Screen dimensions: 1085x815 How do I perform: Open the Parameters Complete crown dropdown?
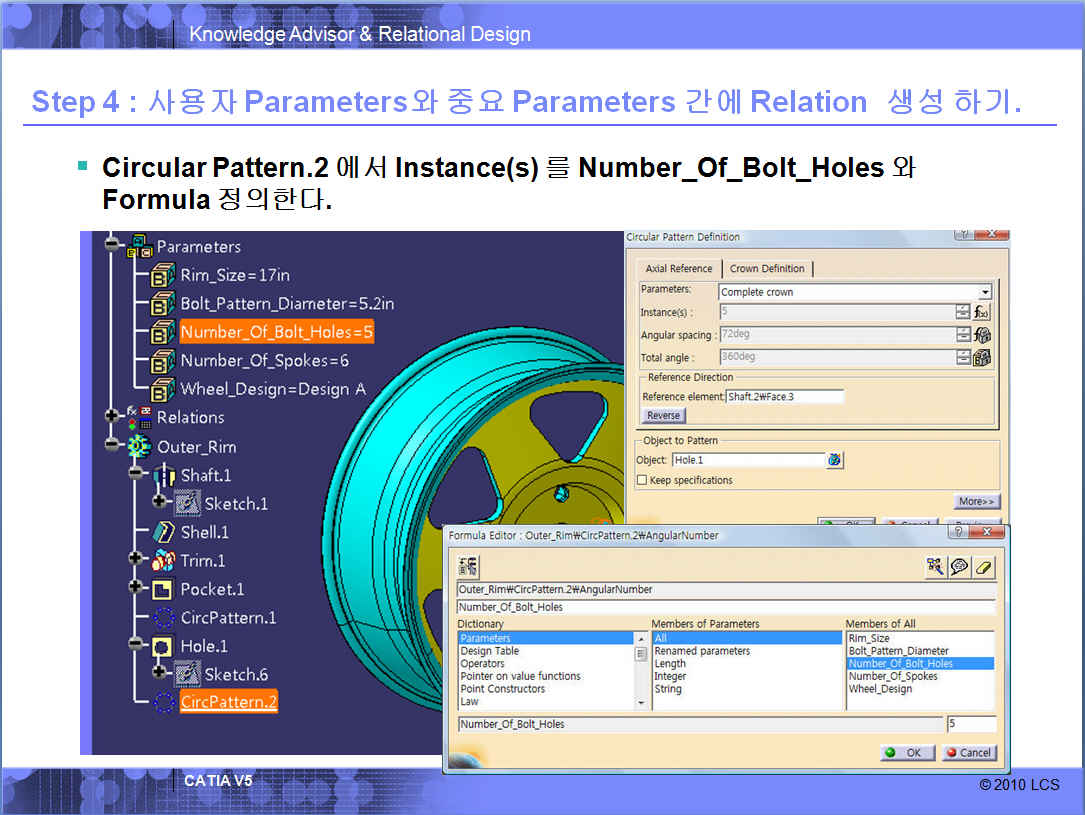point(985,292)
